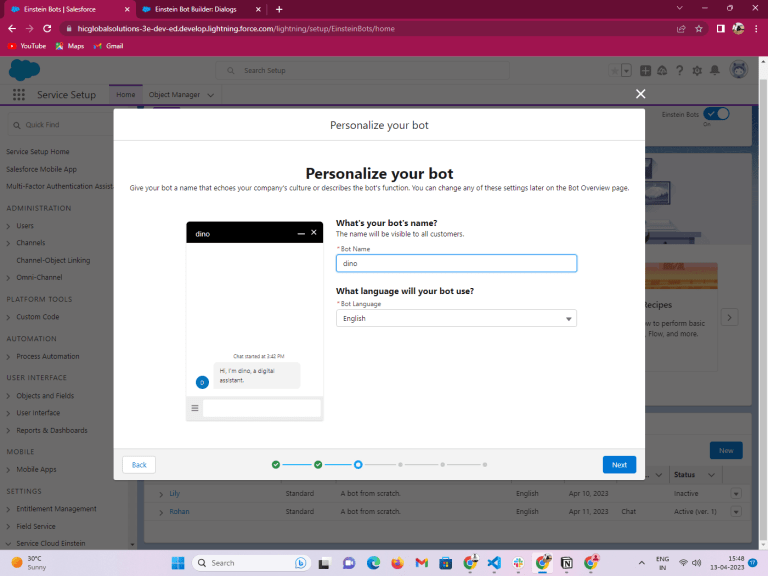Switch to the Object Manager tab
768x576 pixels.
tap(174, 95)
